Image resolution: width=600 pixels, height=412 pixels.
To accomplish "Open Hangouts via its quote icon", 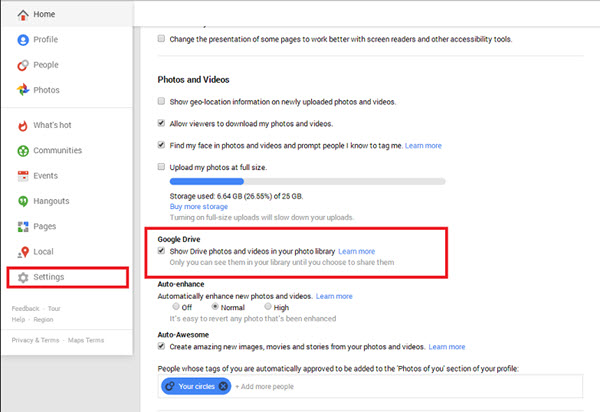I will [x=22, y=201].
